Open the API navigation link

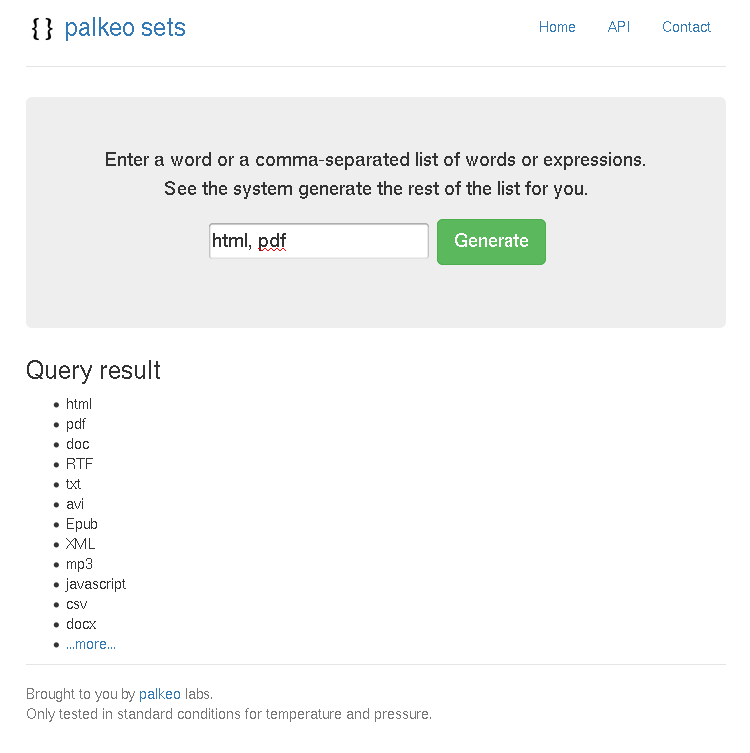(618, 27)
